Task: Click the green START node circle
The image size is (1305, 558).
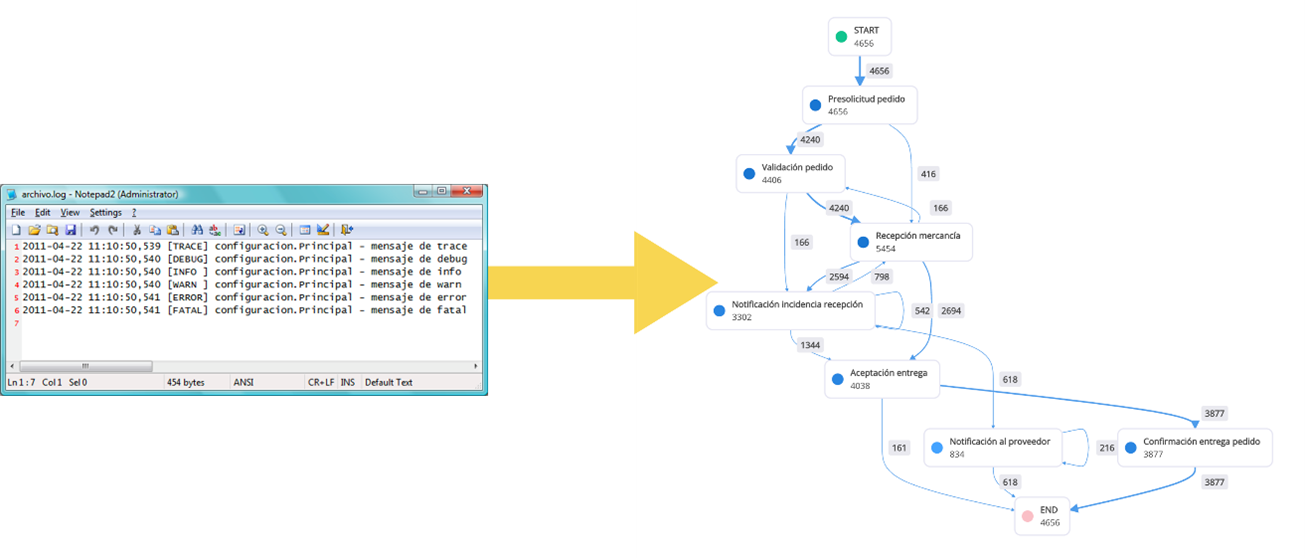Action: tap(841, 37)
